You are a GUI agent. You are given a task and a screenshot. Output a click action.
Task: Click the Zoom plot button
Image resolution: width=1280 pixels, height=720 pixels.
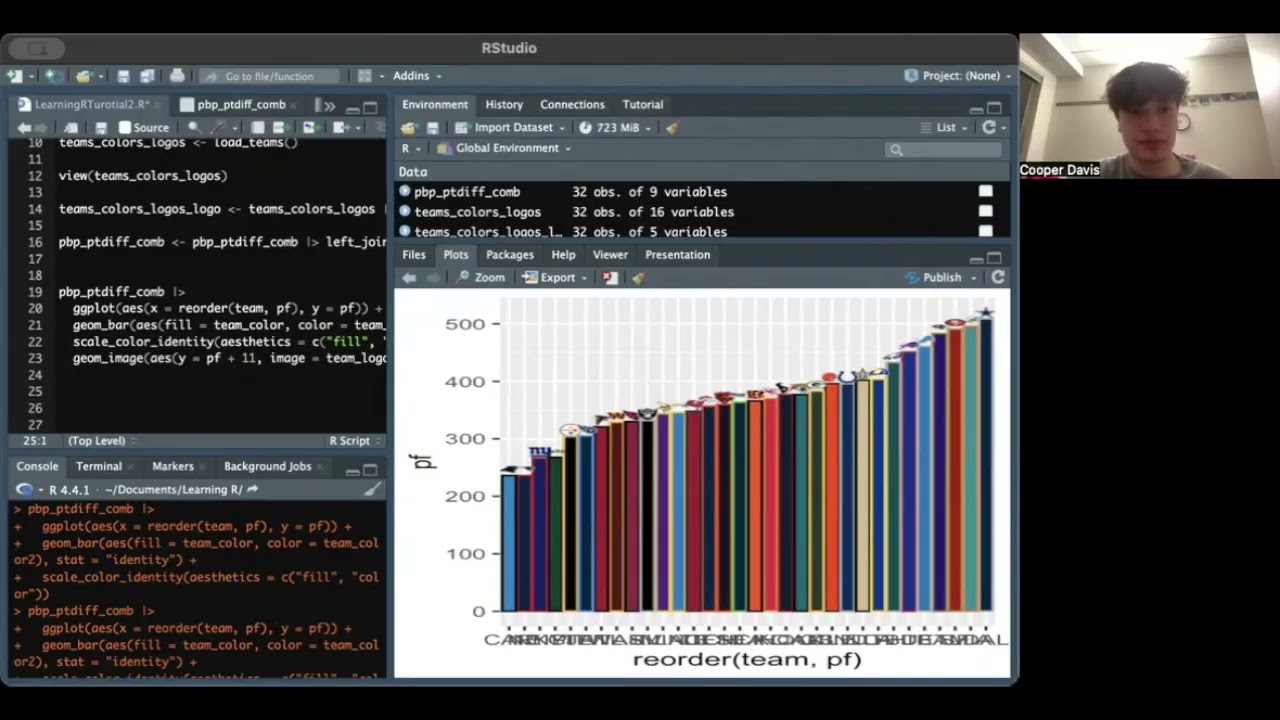click(x=481, y=278)
